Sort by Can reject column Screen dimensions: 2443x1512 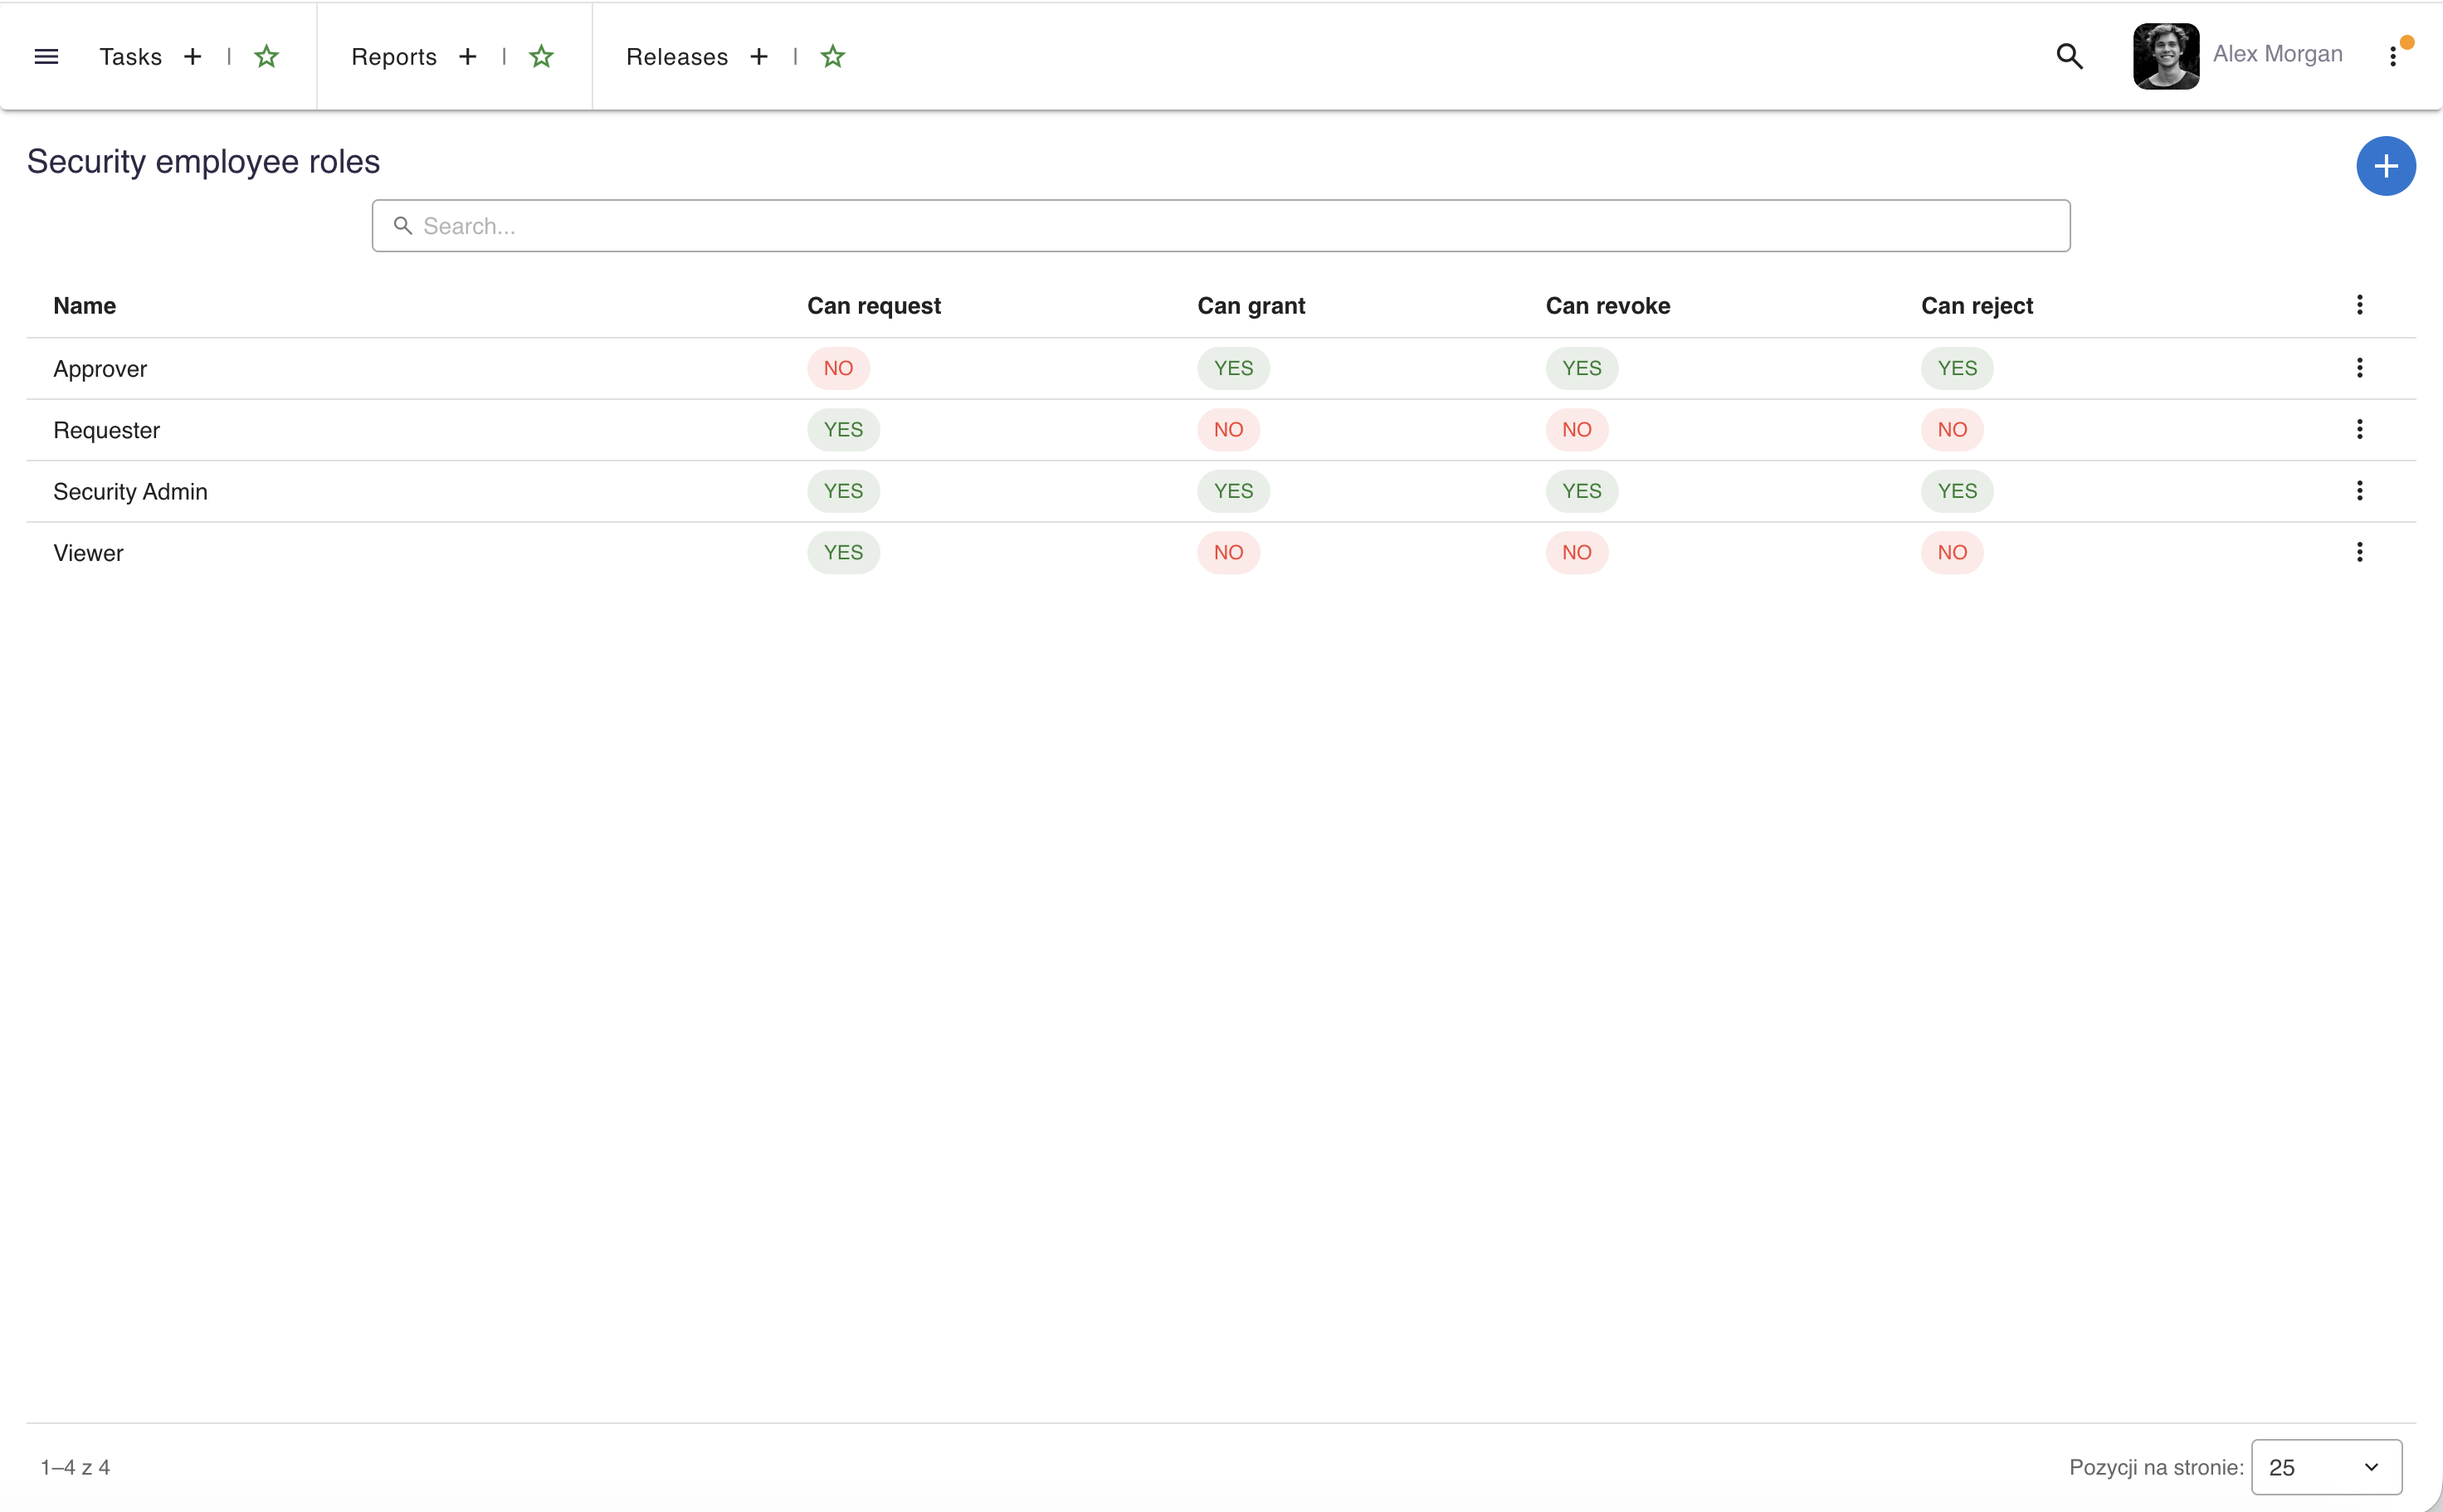point(1977,306)
